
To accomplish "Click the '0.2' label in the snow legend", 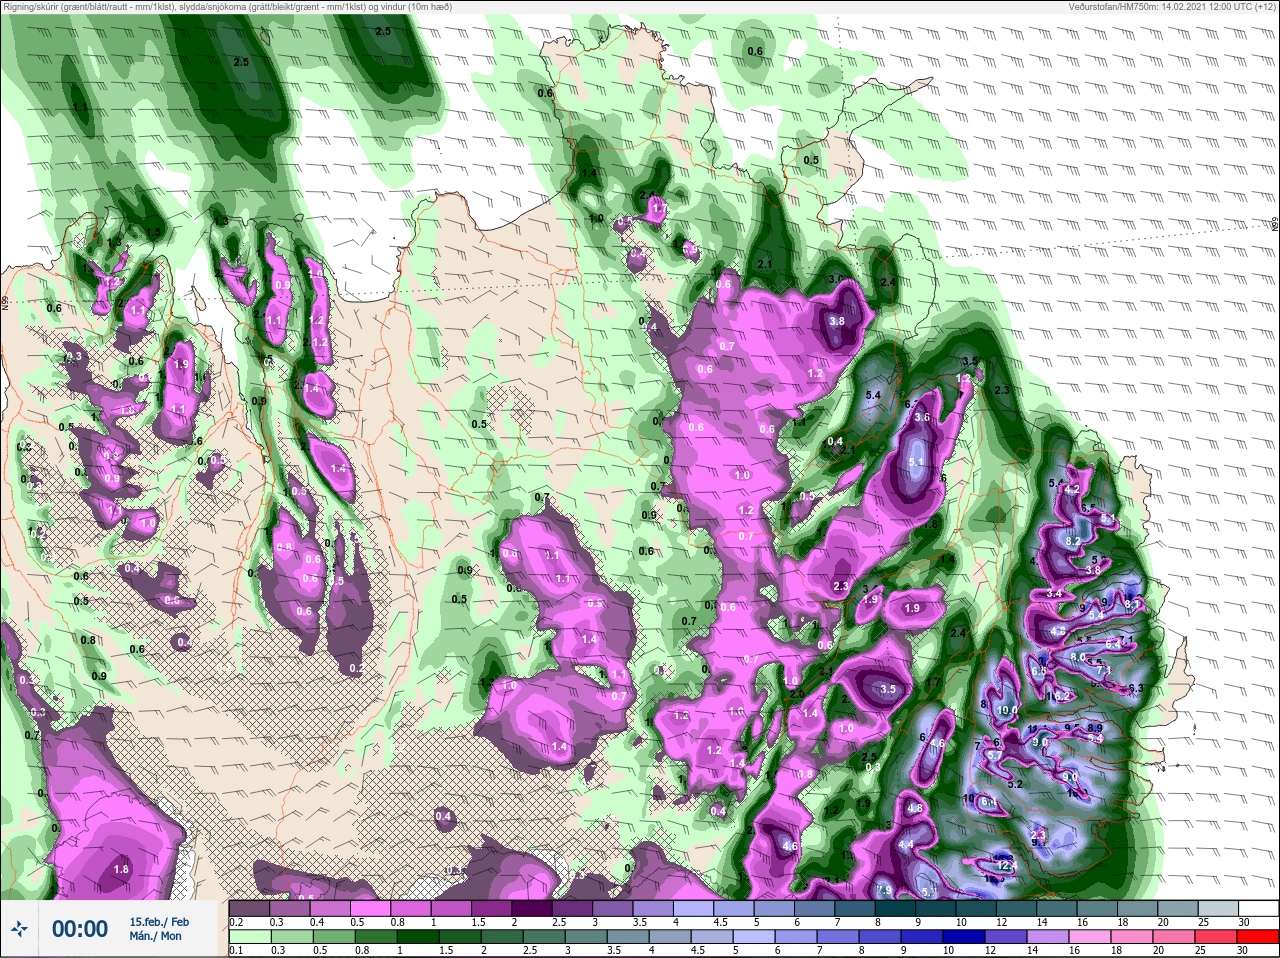I will click(236, 922).
